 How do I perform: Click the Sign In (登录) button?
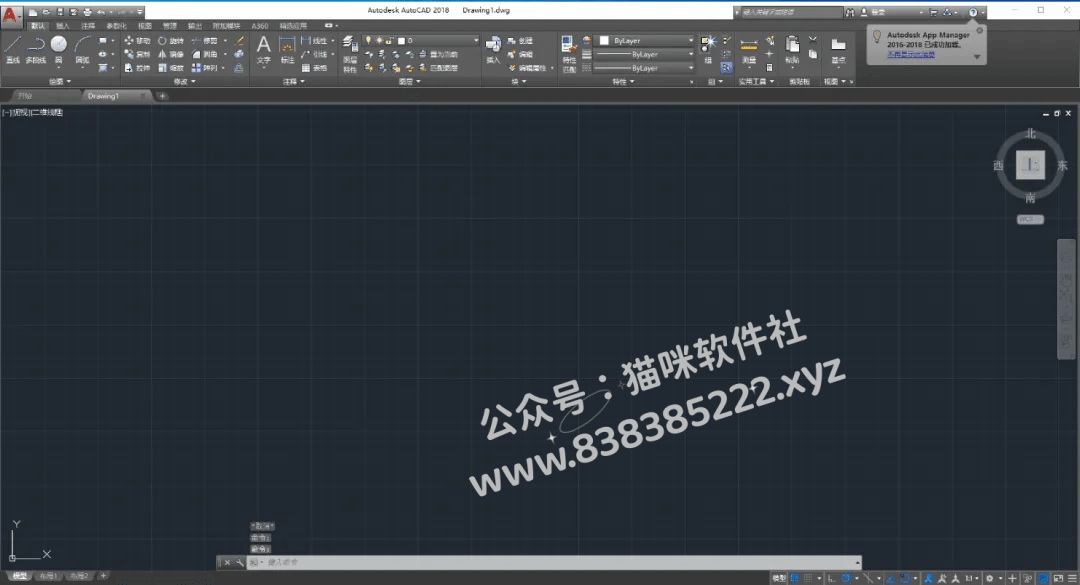click(878, 12)
